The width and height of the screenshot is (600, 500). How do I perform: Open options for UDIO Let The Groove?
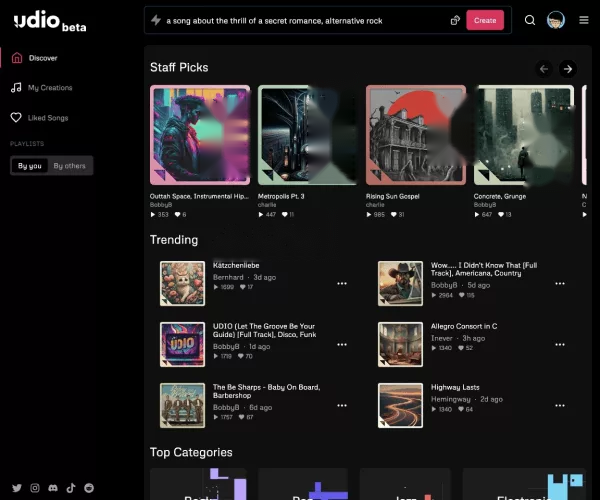click(x=342, y=344)
